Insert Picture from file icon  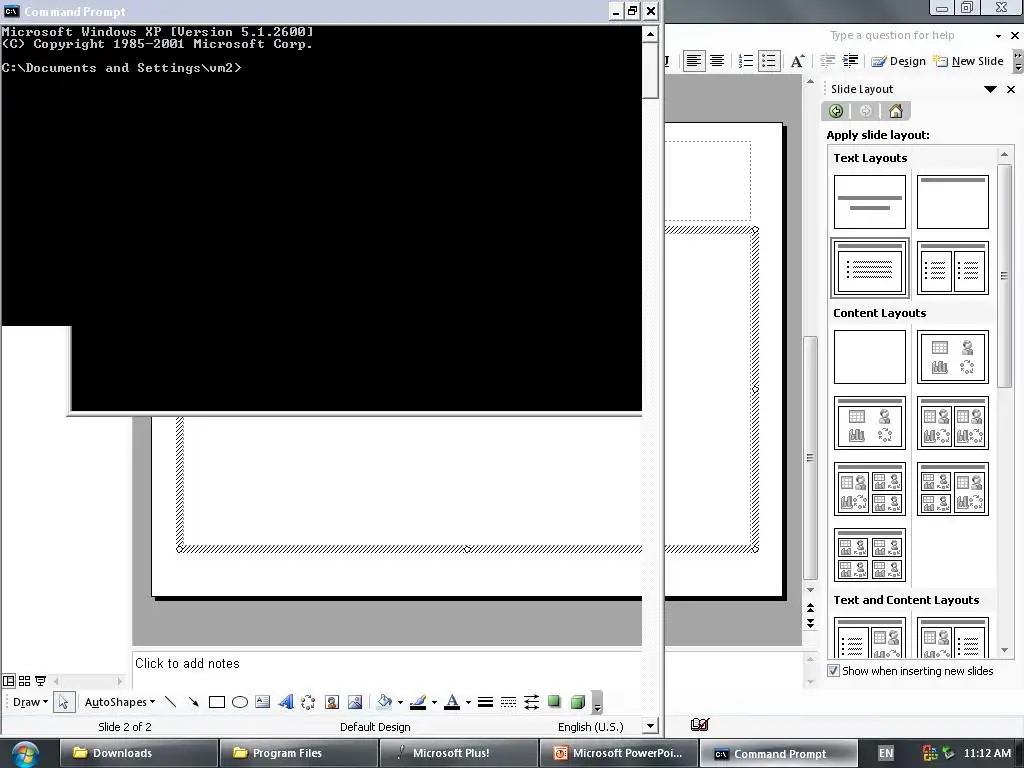coord(355,702)
